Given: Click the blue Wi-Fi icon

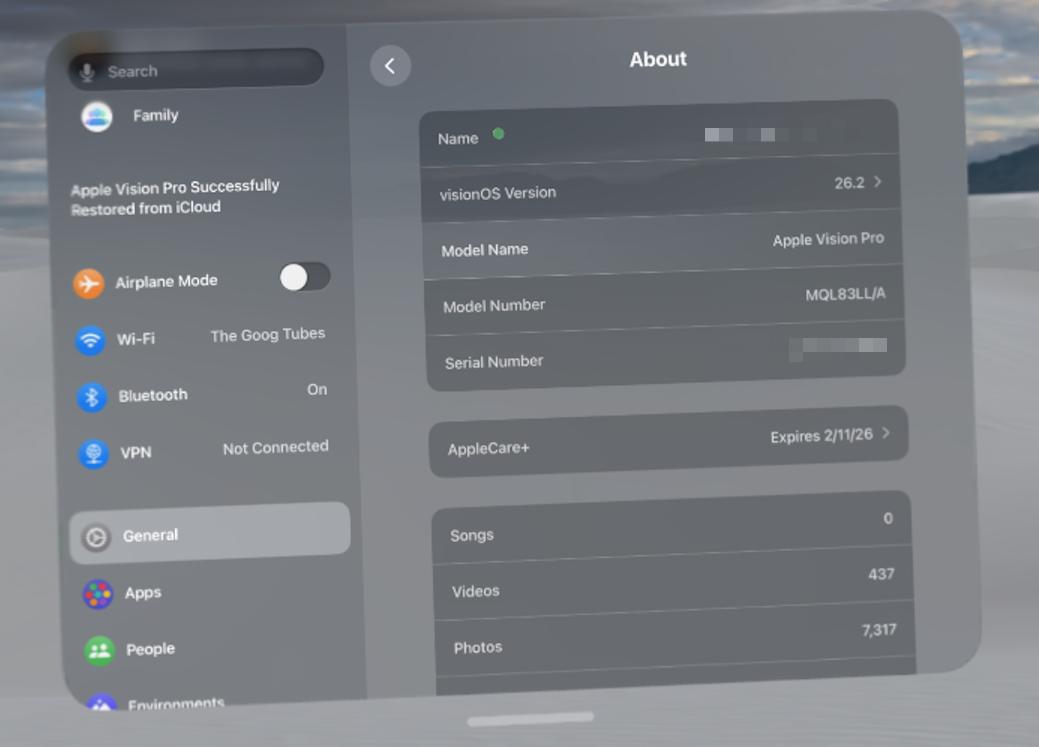Looking at the screenshot, I should pos(90,340).
